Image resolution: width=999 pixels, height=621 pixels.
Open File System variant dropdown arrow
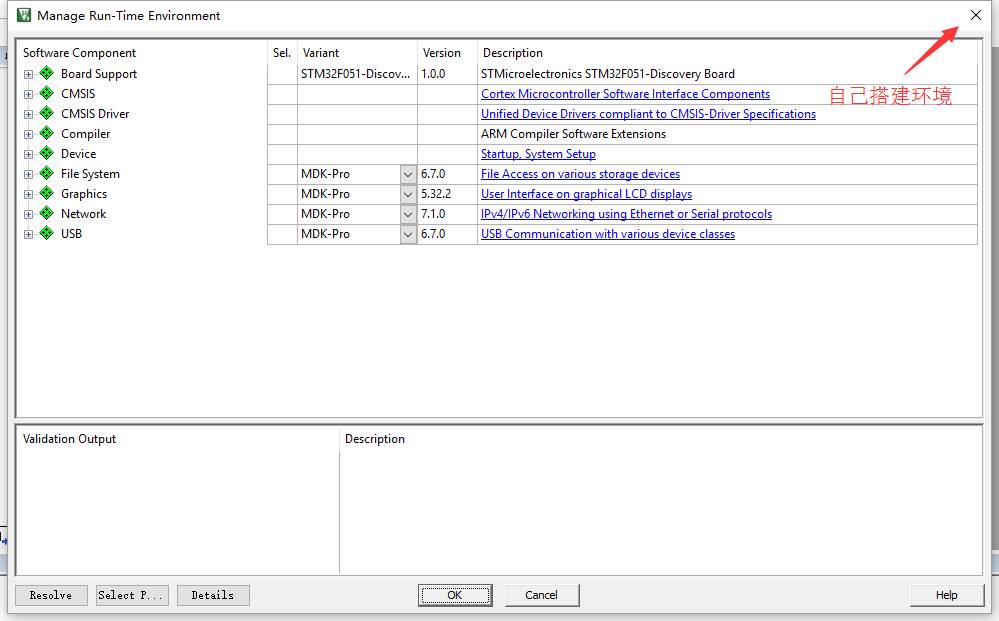pos(408,174)
